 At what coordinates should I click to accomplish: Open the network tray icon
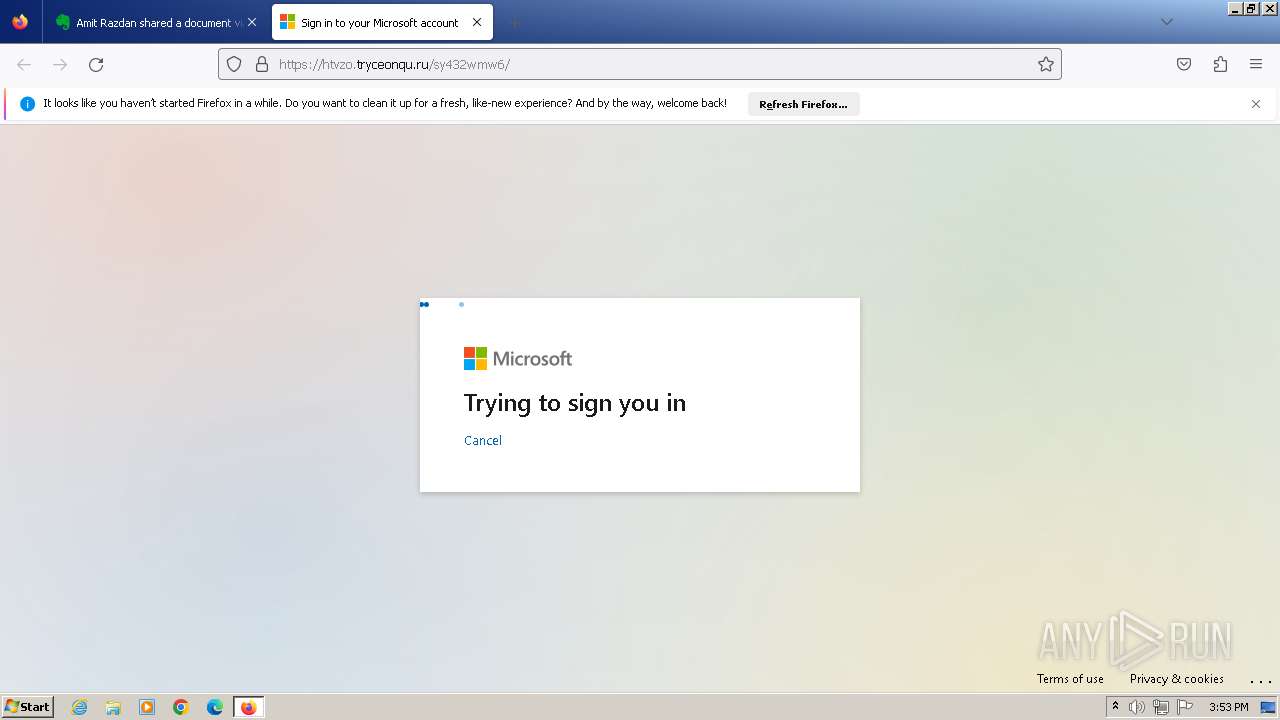(x=1161, y=707)
